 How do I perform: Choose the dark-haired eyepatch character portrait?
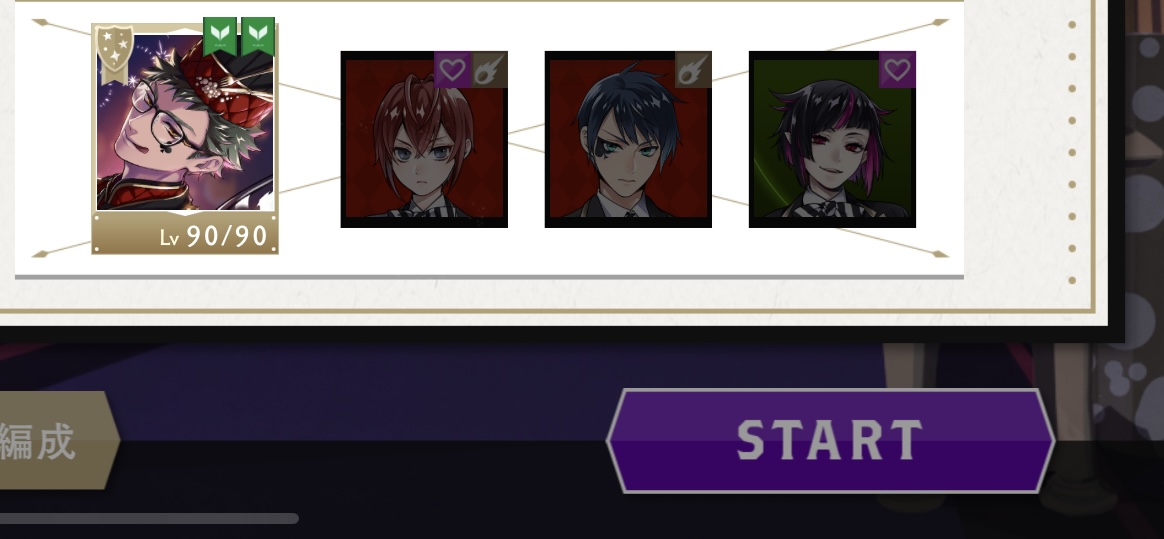(628, 140)
